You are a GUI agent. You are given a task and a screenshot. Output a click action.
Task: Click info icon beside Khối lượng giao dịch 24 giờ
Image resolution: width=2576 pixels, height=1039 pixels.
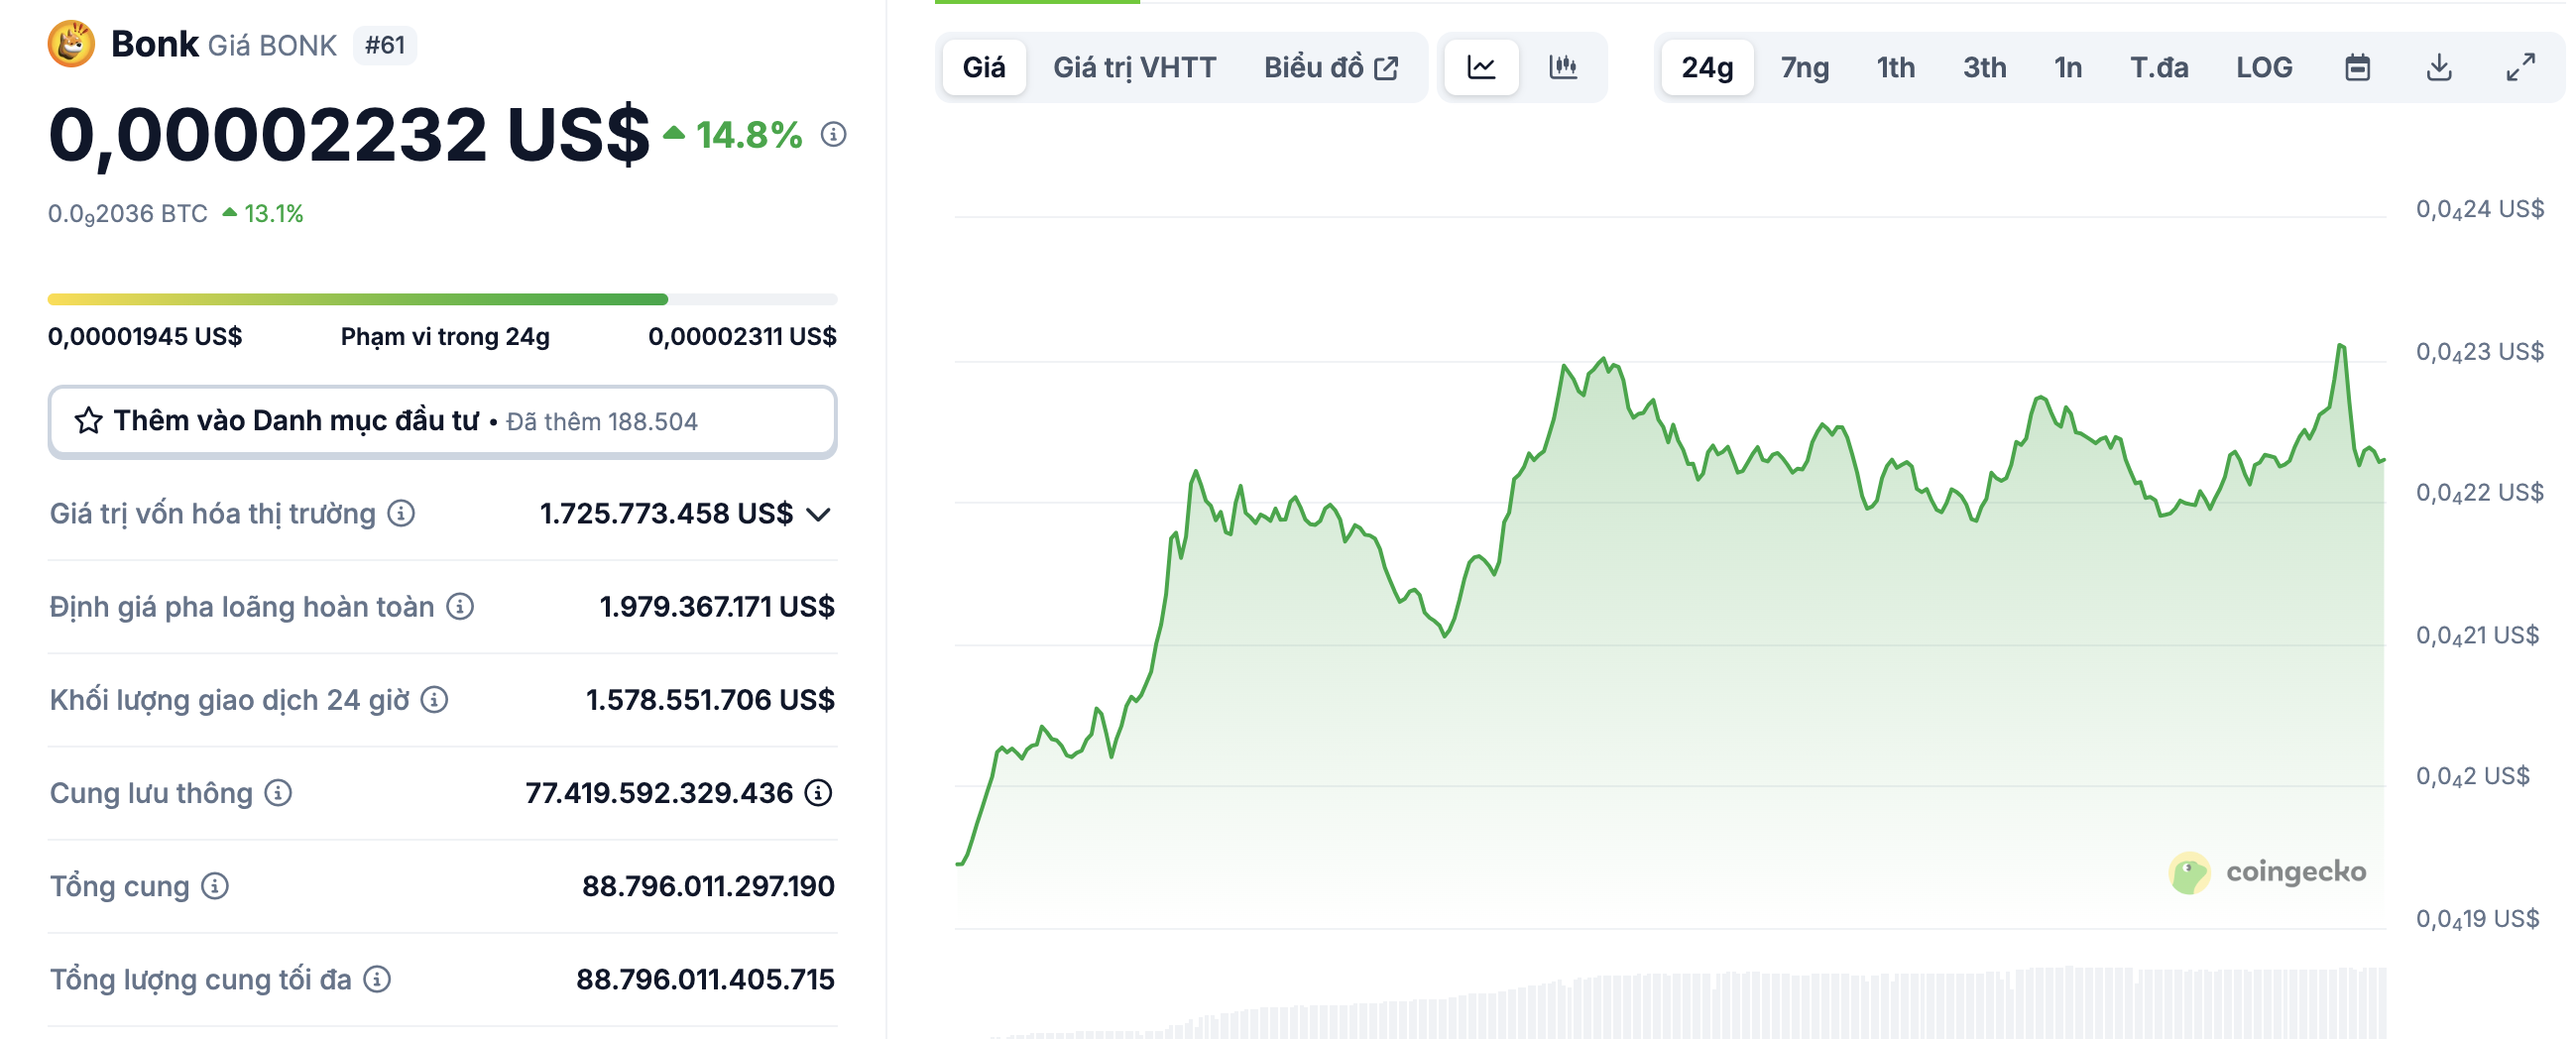434,700
